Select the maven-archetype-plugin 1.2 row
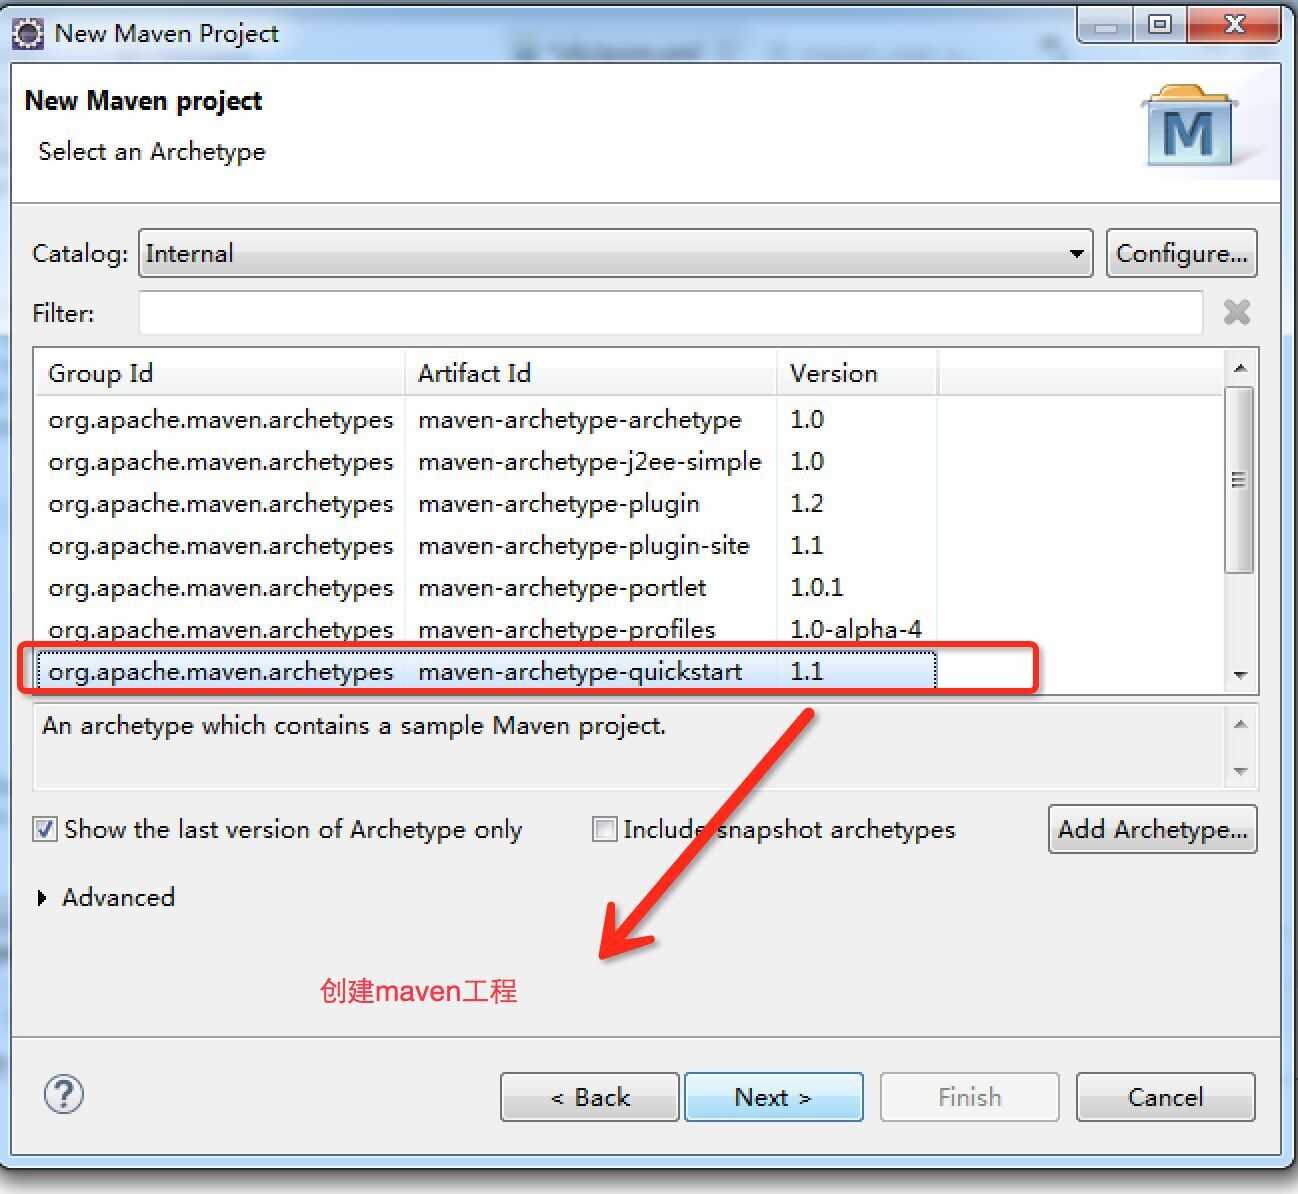 (486, 503)
